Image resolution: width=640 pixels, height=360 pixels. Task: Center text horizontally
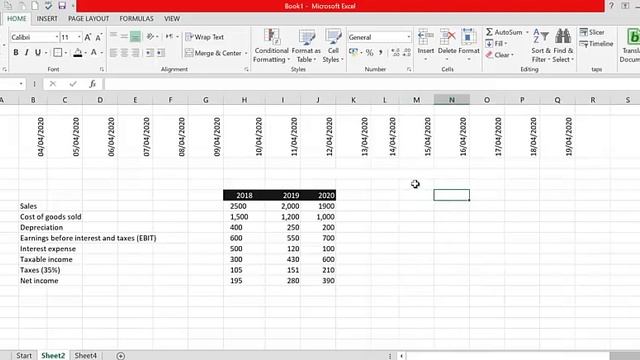pos(124,53)
